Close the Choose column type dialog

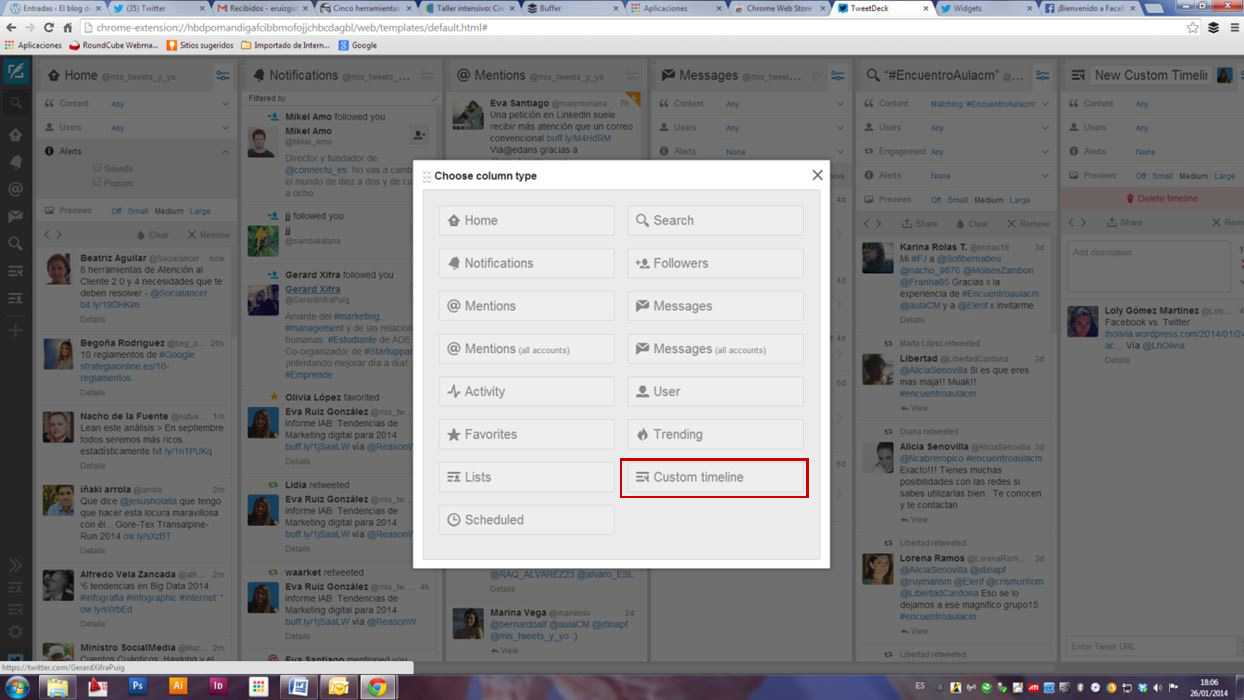pos(817,175)
